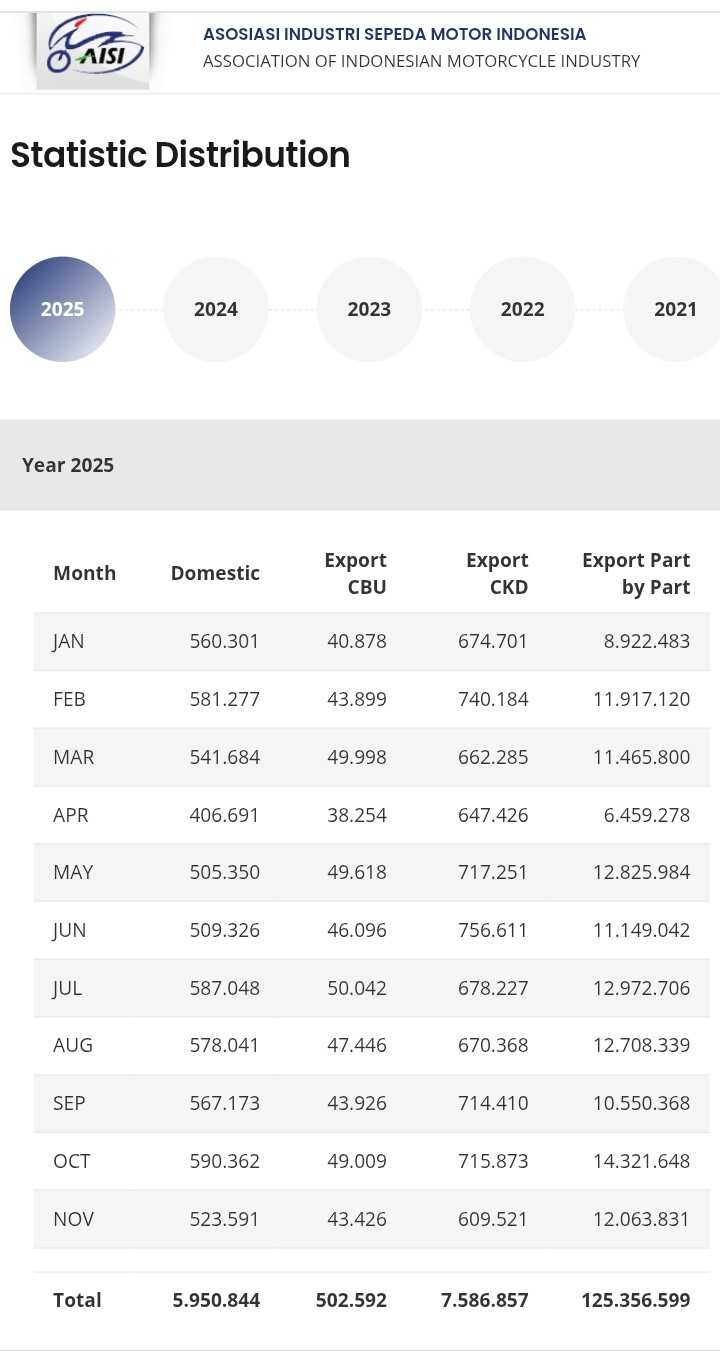This screenshot has height=1363, width=720.
Task: Click the Year 2025 section heading
Action: (x=68, y=465)
